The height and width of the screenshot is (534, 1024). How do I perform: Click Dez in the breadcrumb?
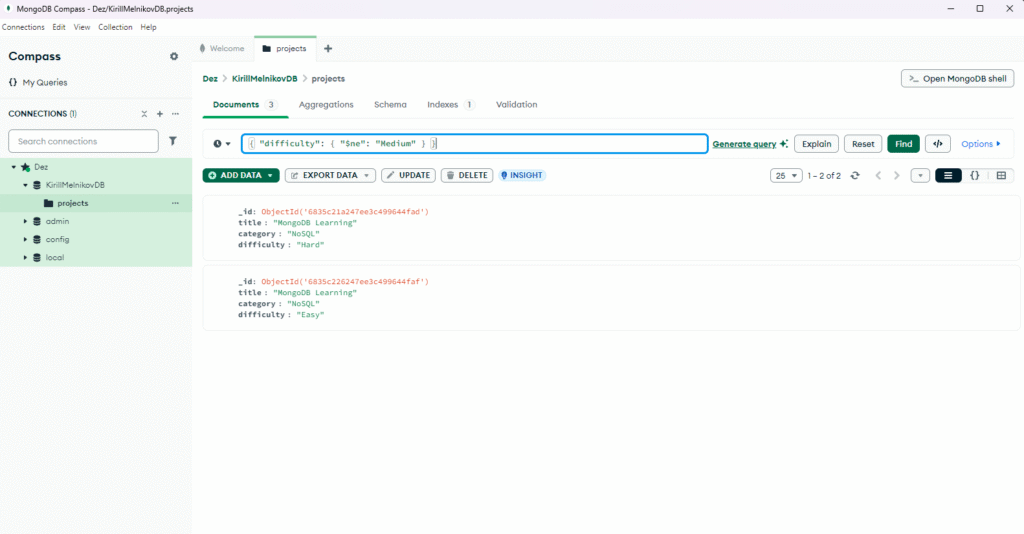tap(210, 78)
